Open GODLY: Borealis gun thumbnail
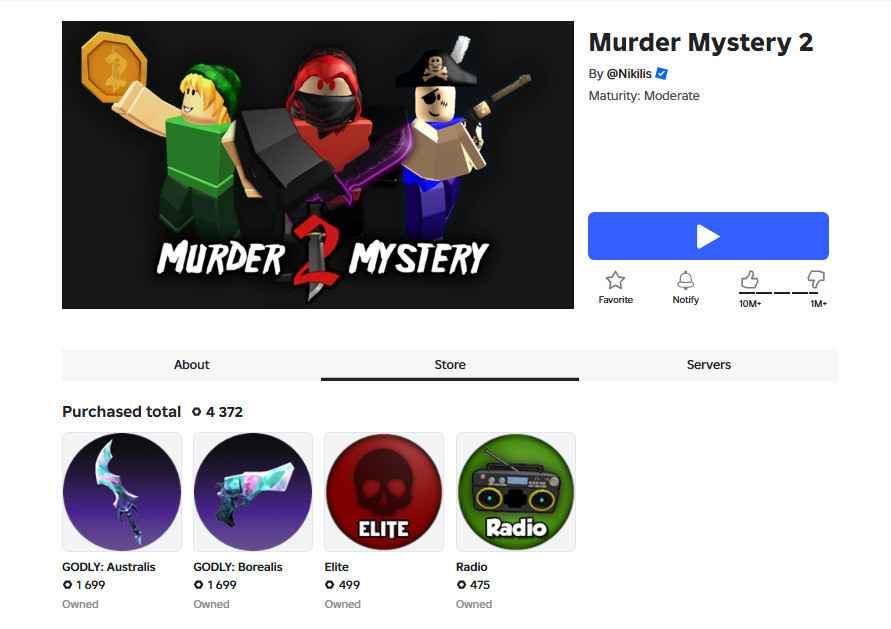Viewport: 891px width, 629px height. 253,492
